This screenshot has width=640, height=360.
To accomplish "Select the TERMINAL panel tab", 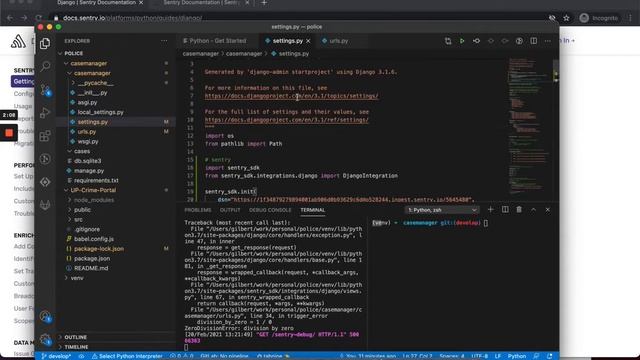I will 313,210.
